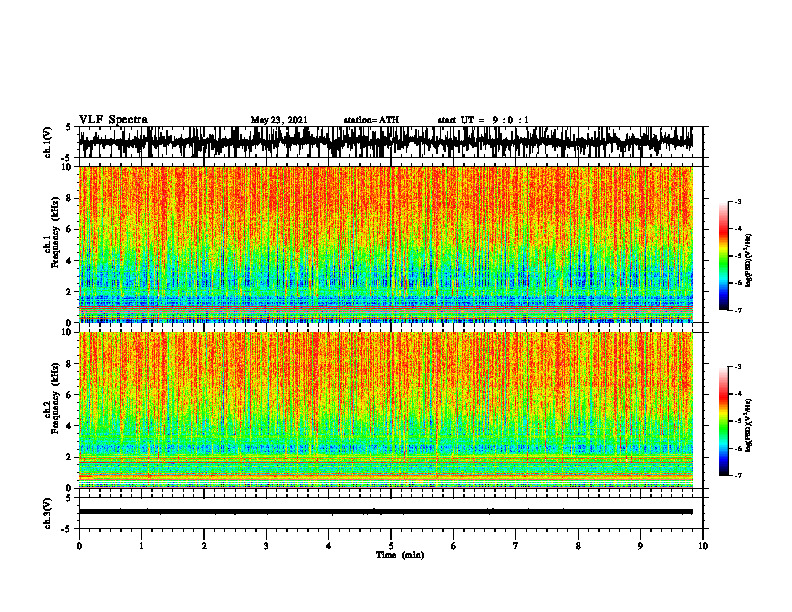Image resolution: width=792 pixels, height=612 pixels.
Task: Click the ch.1 color bar 'log(PSD)' label
Action: tap(749, 261)
